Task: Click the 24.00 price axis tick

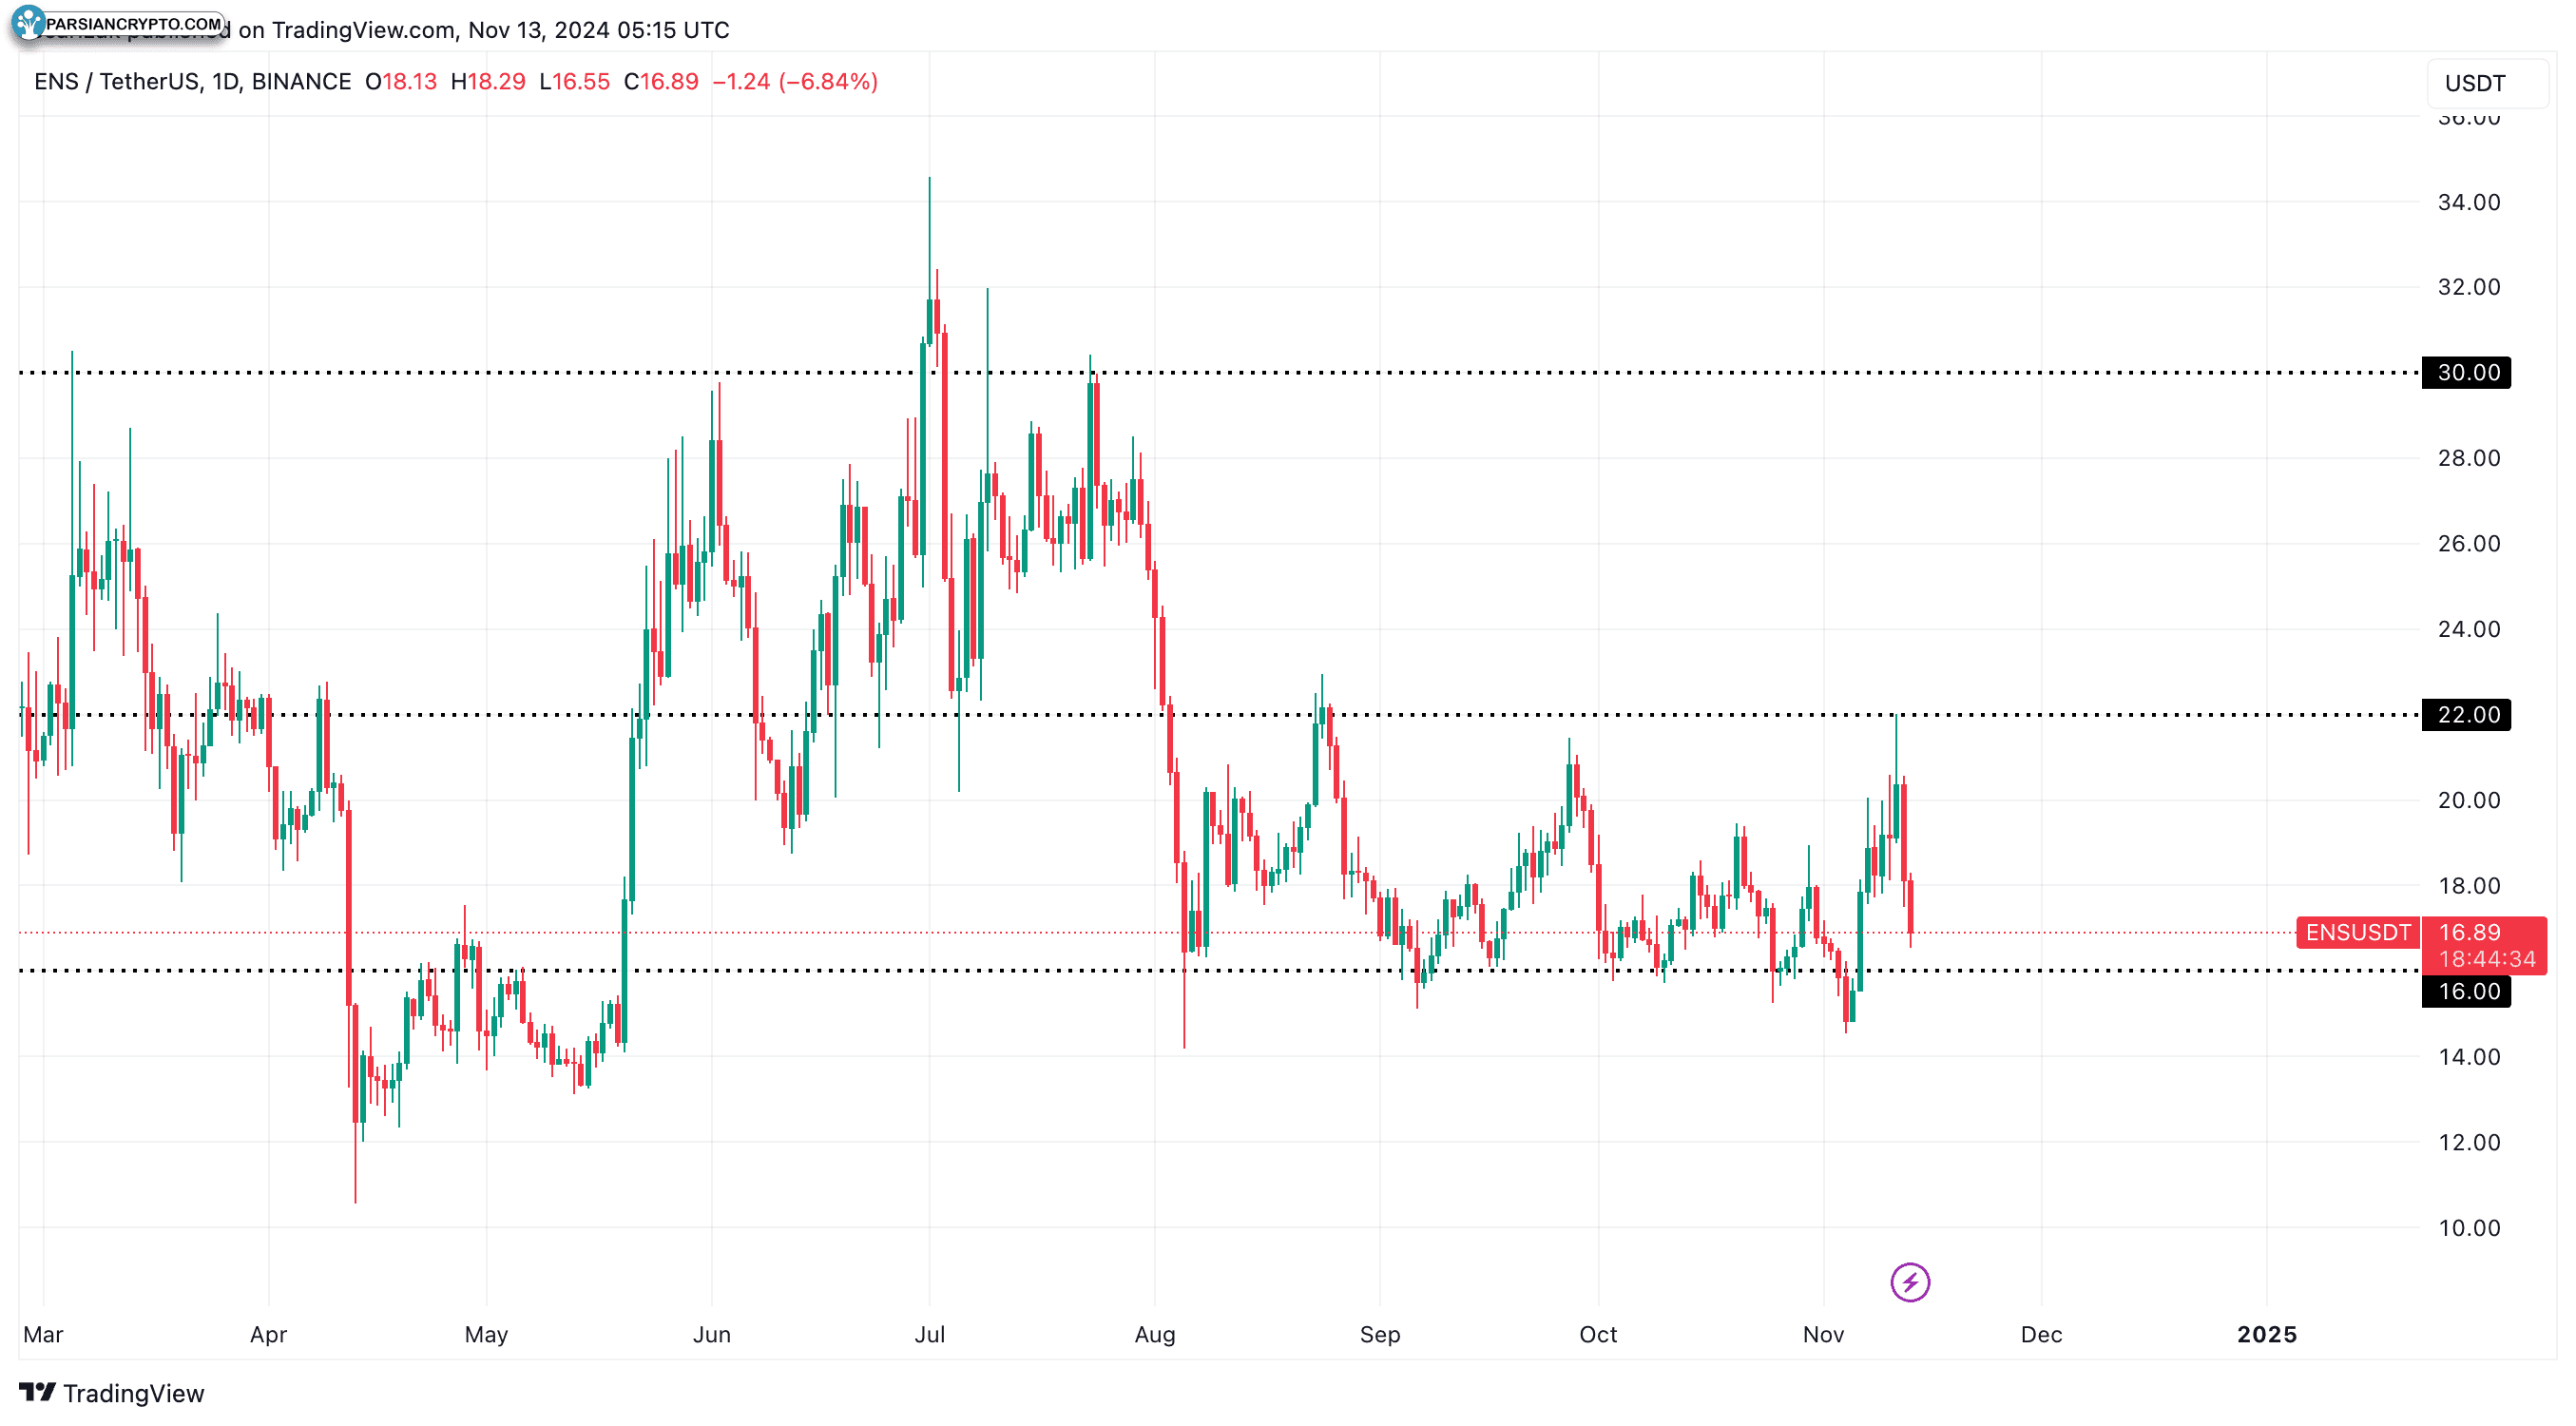Action: coord(2467,629)
